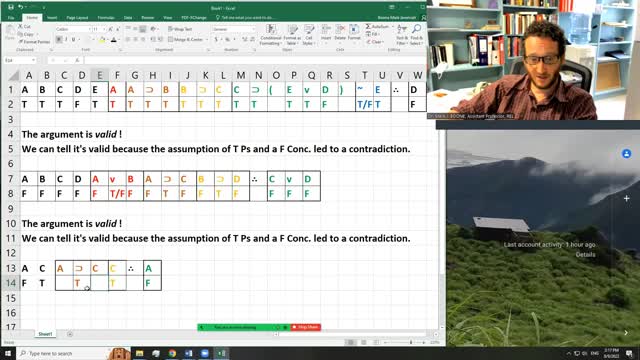The height and width of the screenshot is (360, 640).
Task: Open Cell Styles gallery
Action: tap(309, 35)
